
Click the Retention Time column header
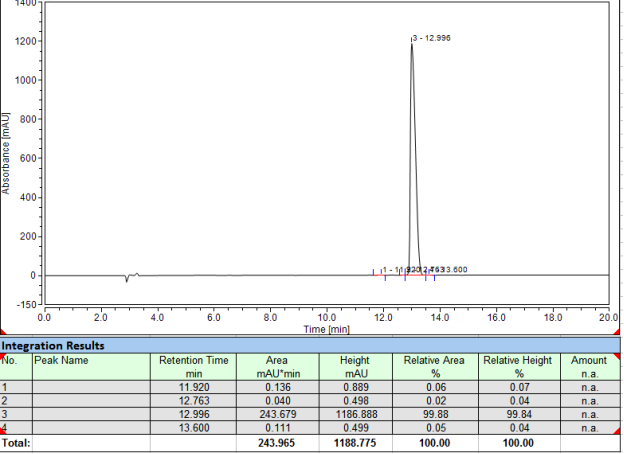(x=194, y=366)
